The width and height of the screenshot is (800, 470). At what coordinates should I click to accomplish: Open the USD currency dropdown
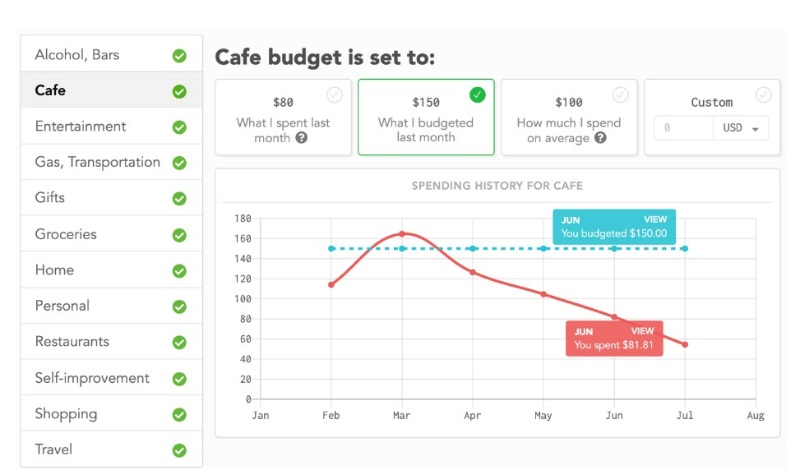click(741, 128)
